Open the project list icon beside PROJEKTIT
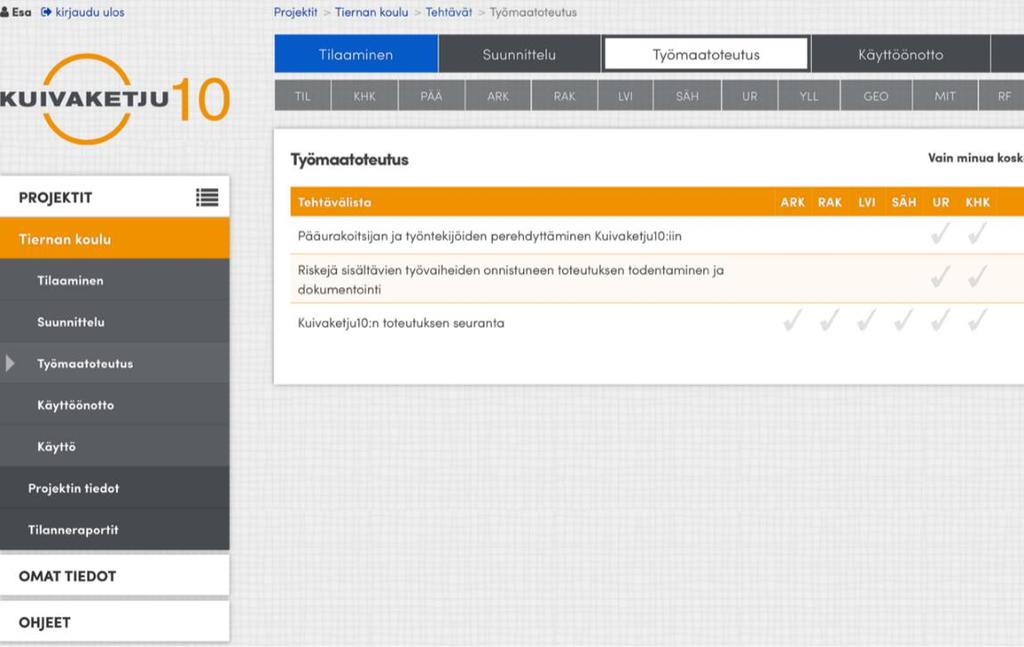 (207, 197)
